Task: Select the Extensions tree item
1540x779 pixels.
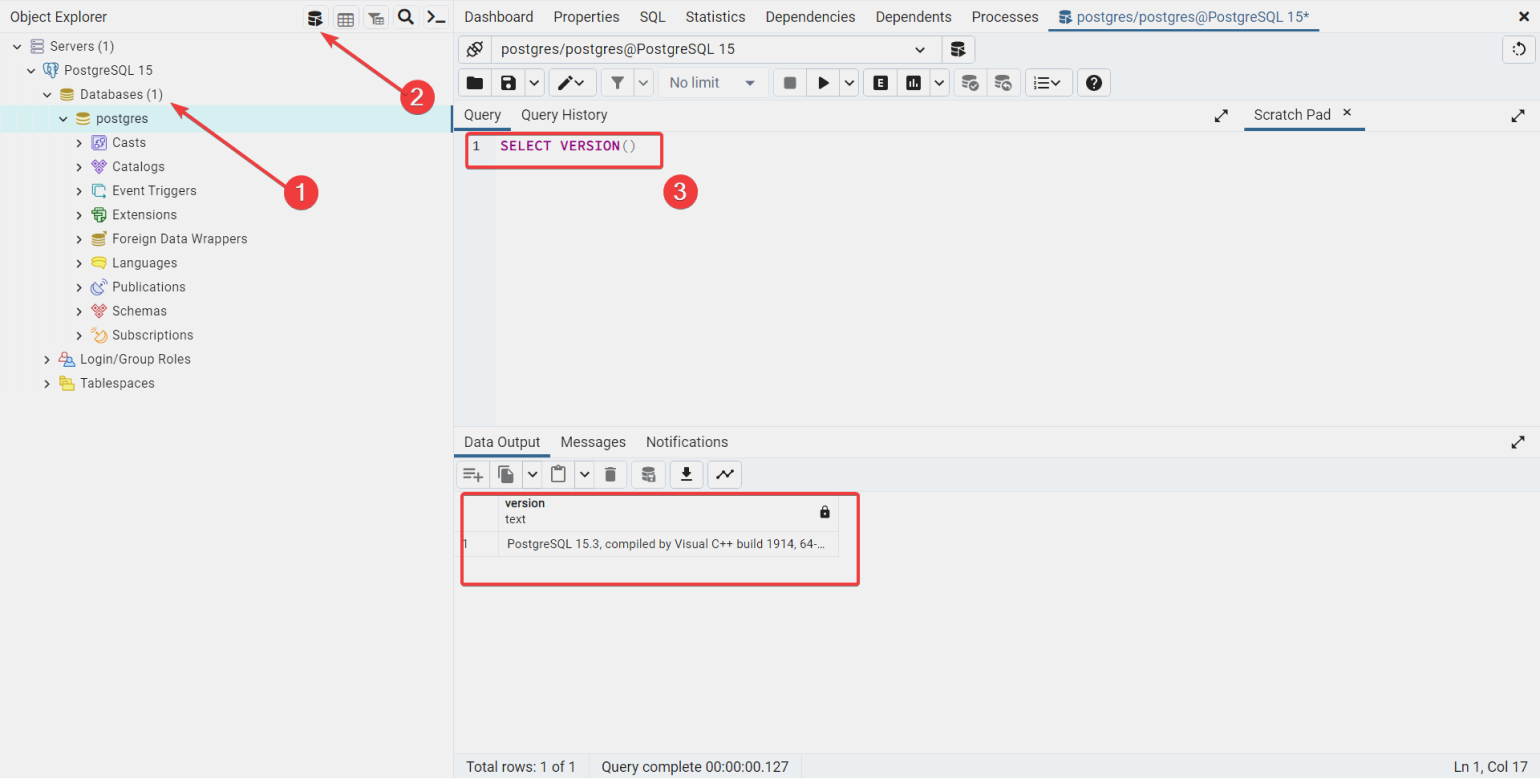Action: pyautogui.click(x=144, y=215)
